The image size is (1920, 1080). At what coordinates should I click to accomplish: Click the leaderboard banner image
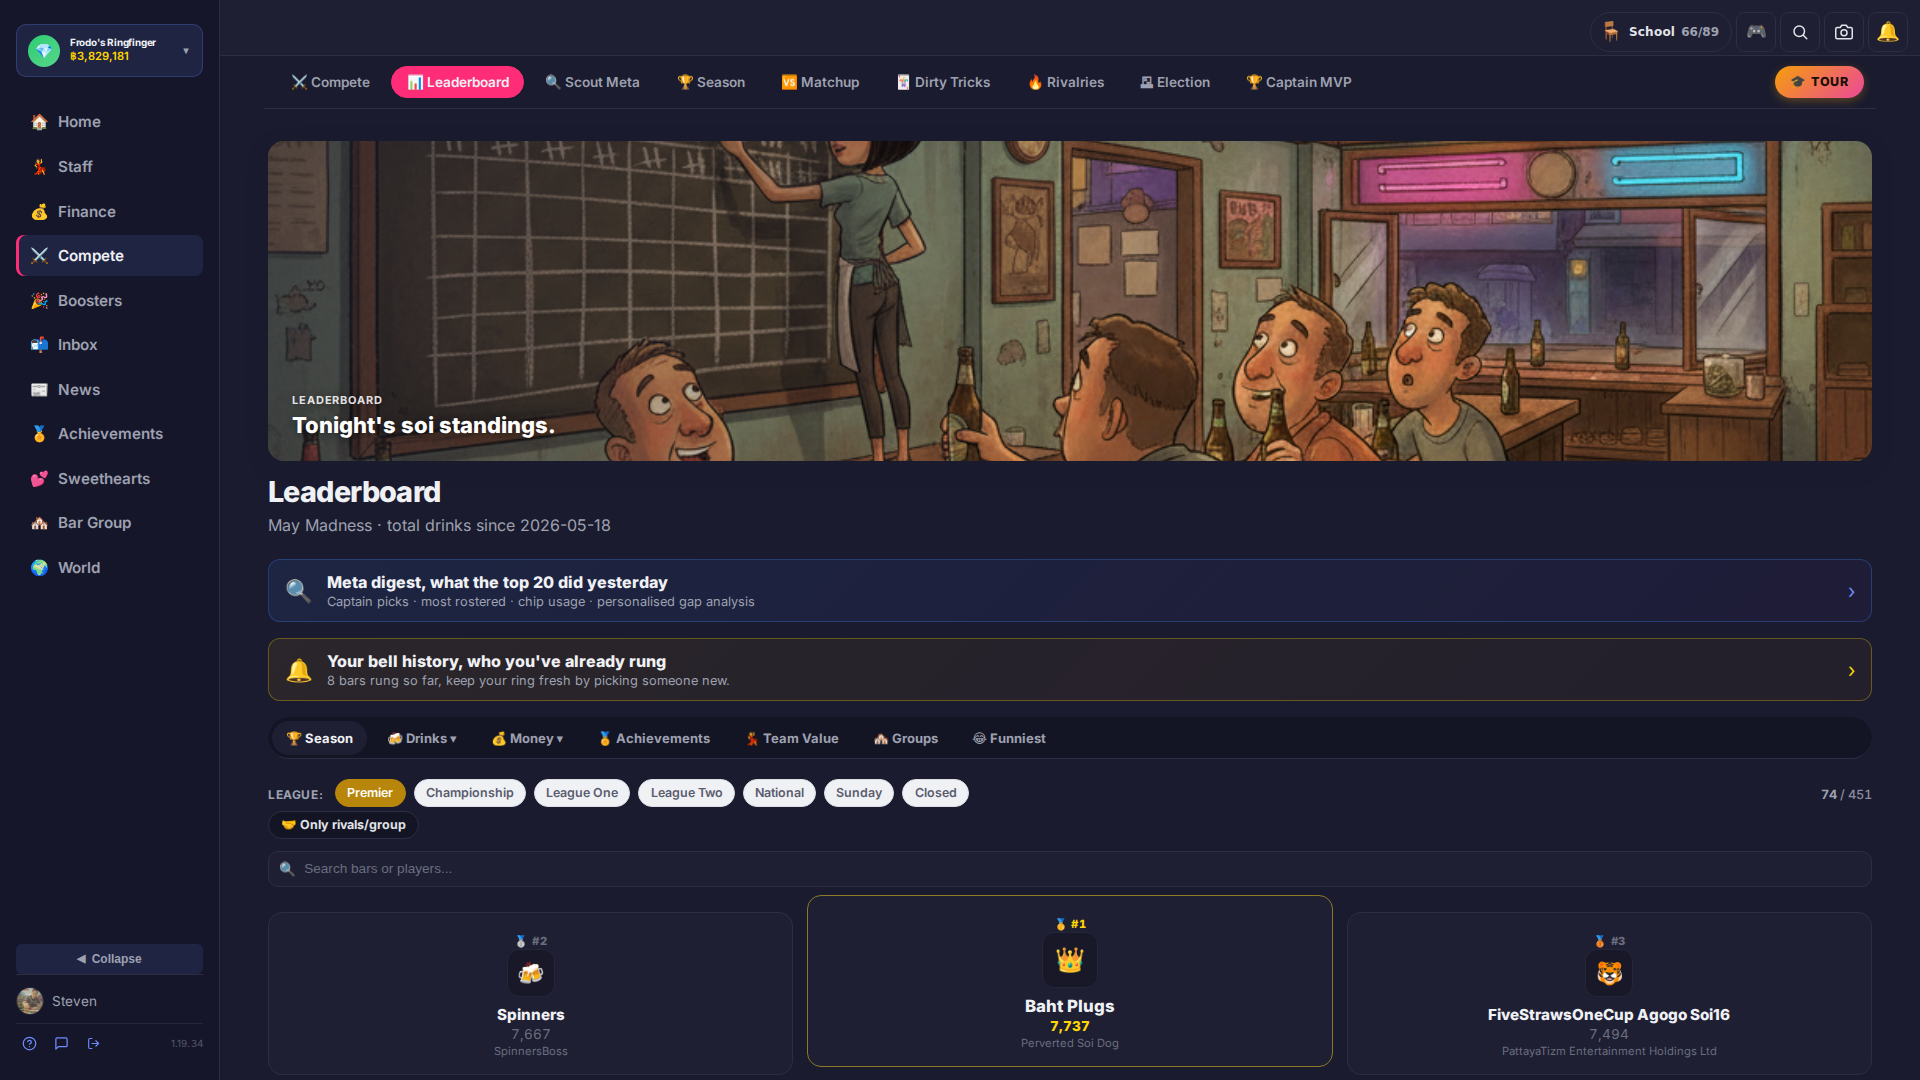(1070, 301)
